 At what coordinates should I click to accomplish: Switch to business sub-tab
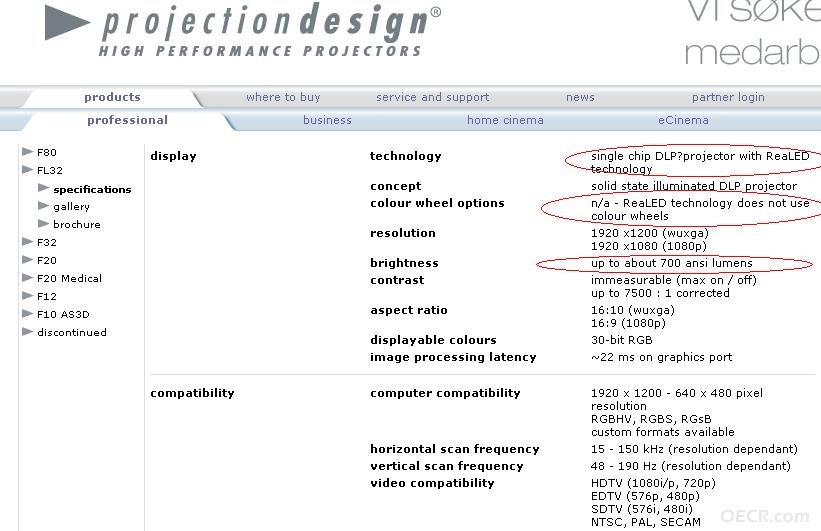coord(327,120)
